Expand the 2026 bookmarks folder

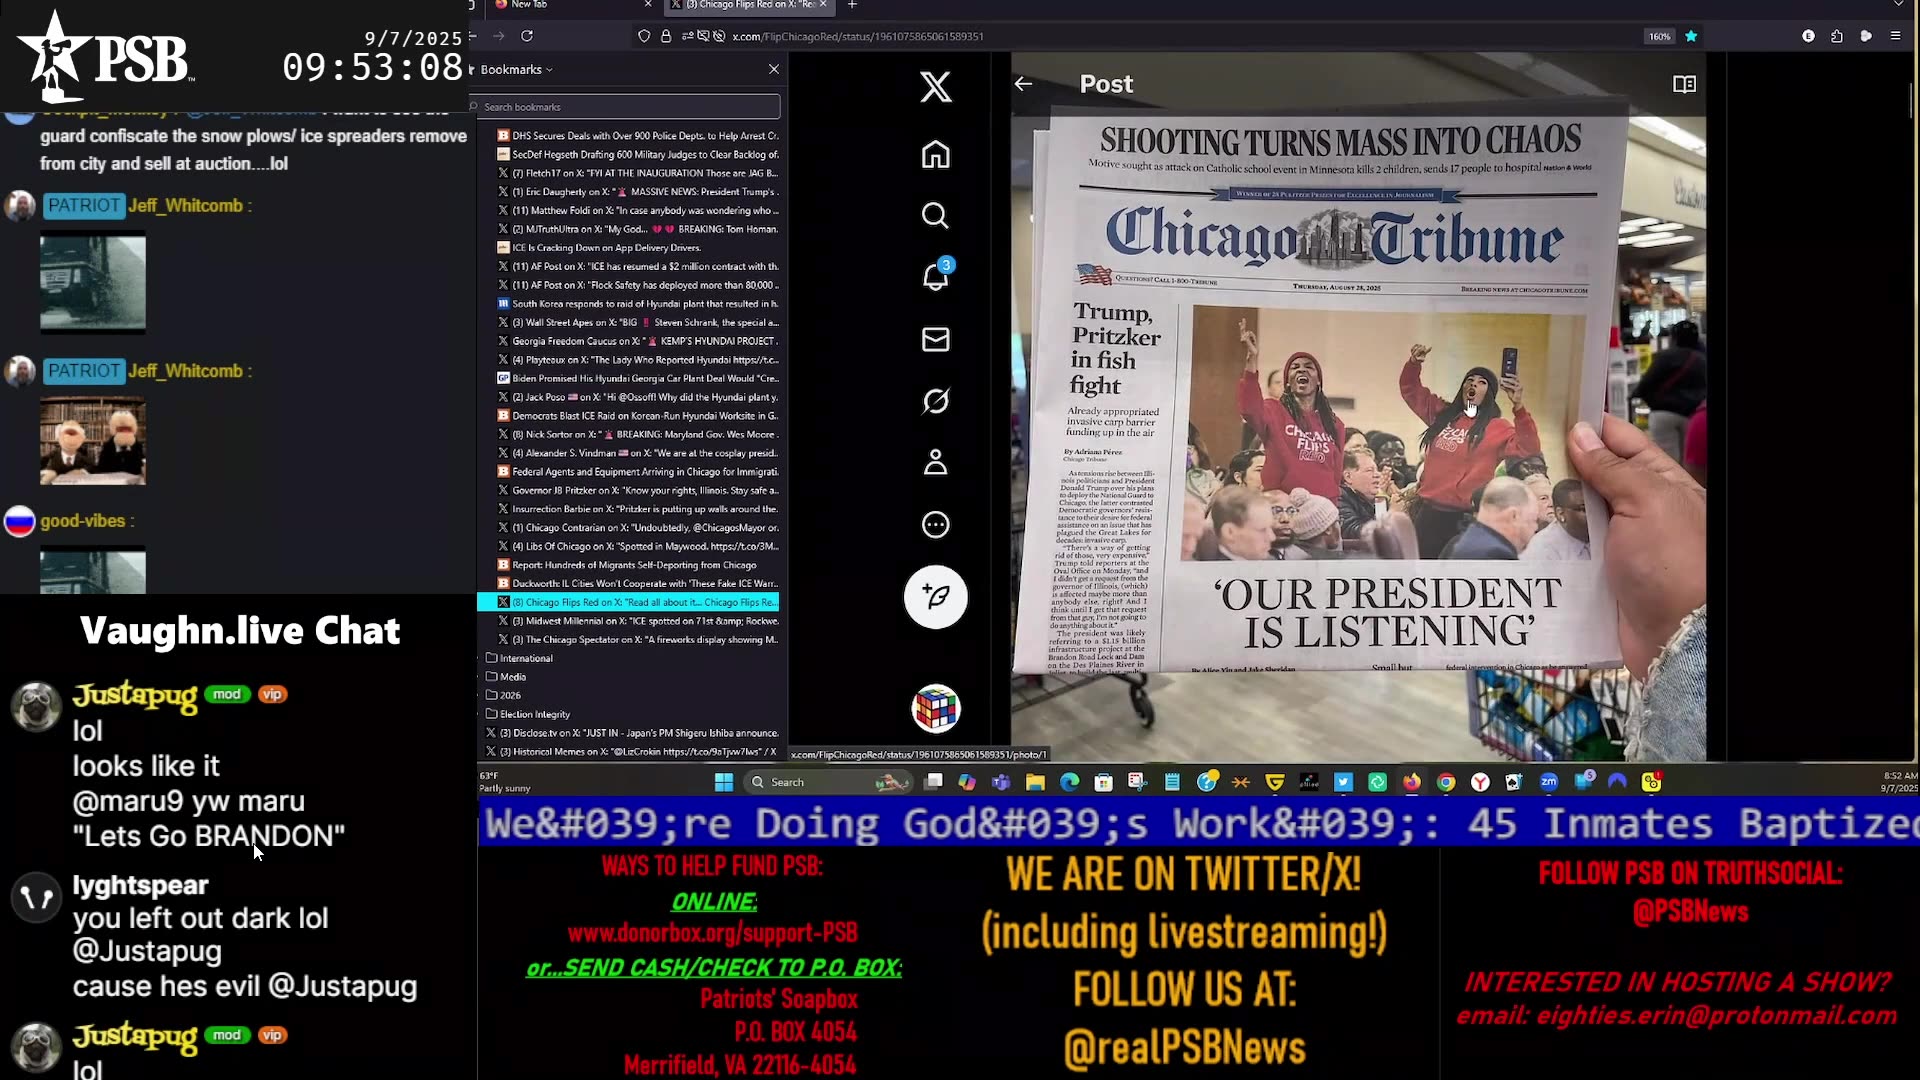click(510, 695)
